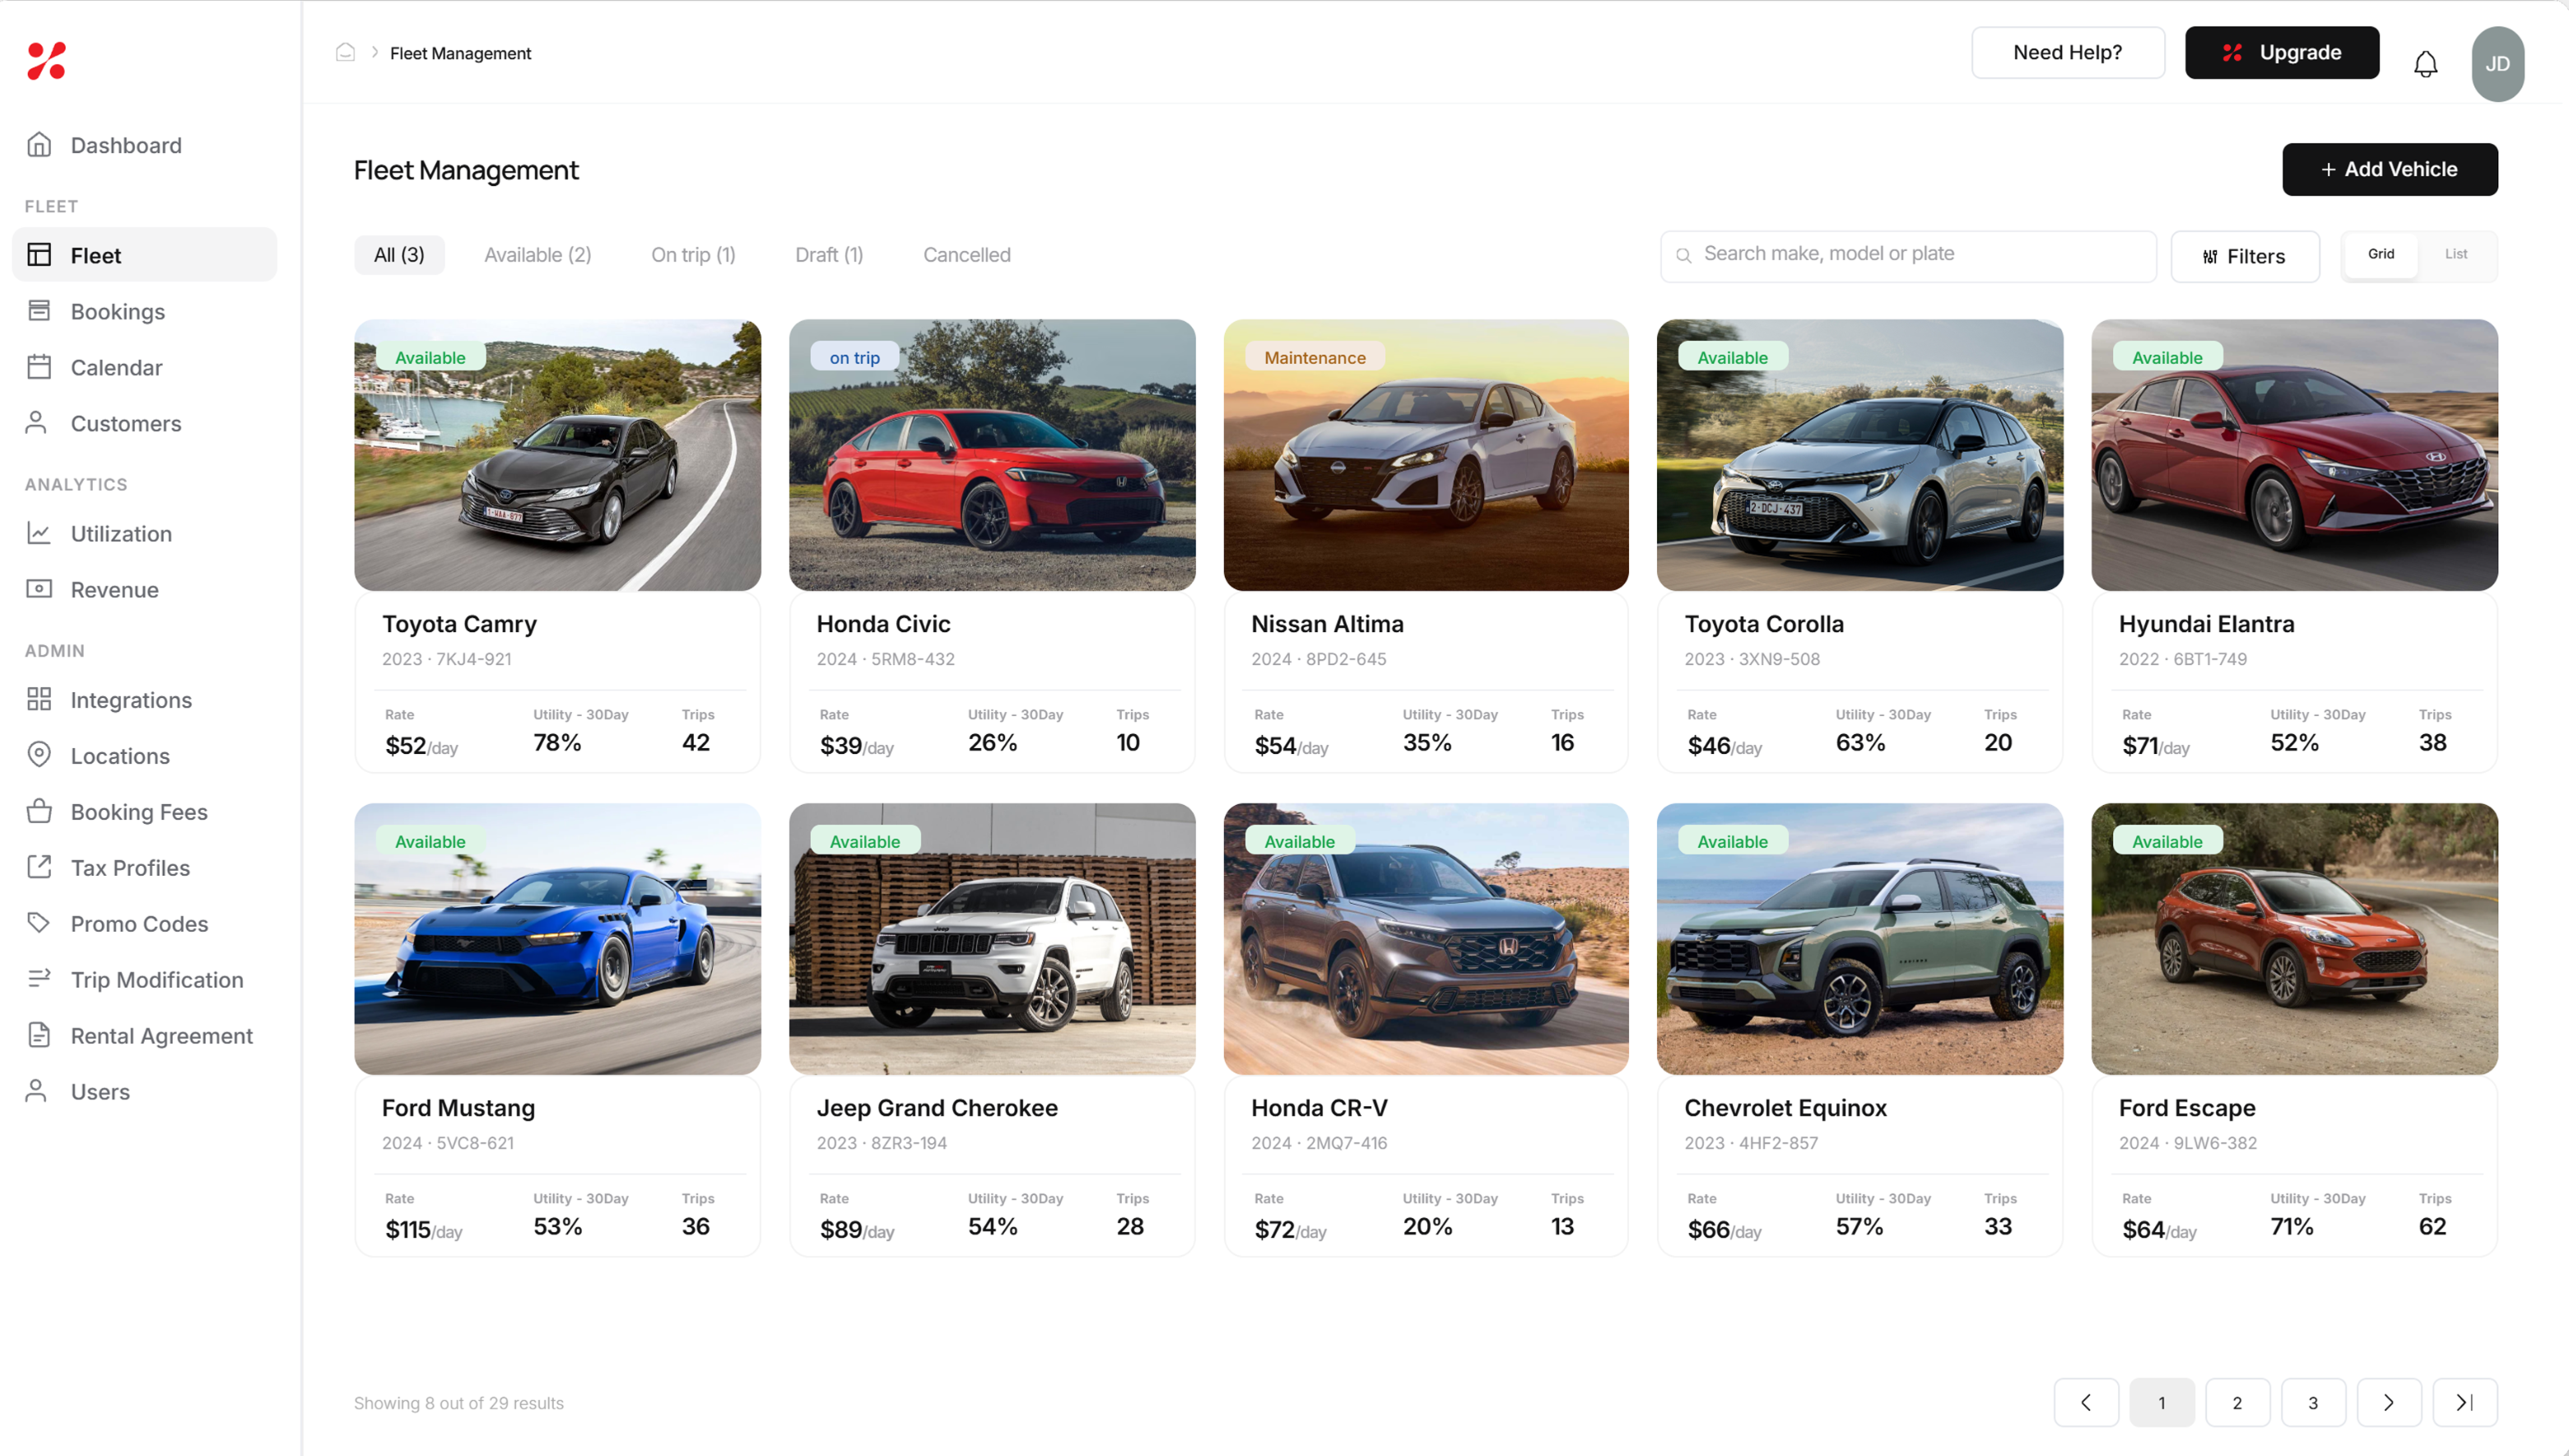2569x1456 pixels.
Task: Click the Upgrade button
Action: [2281, 52]
